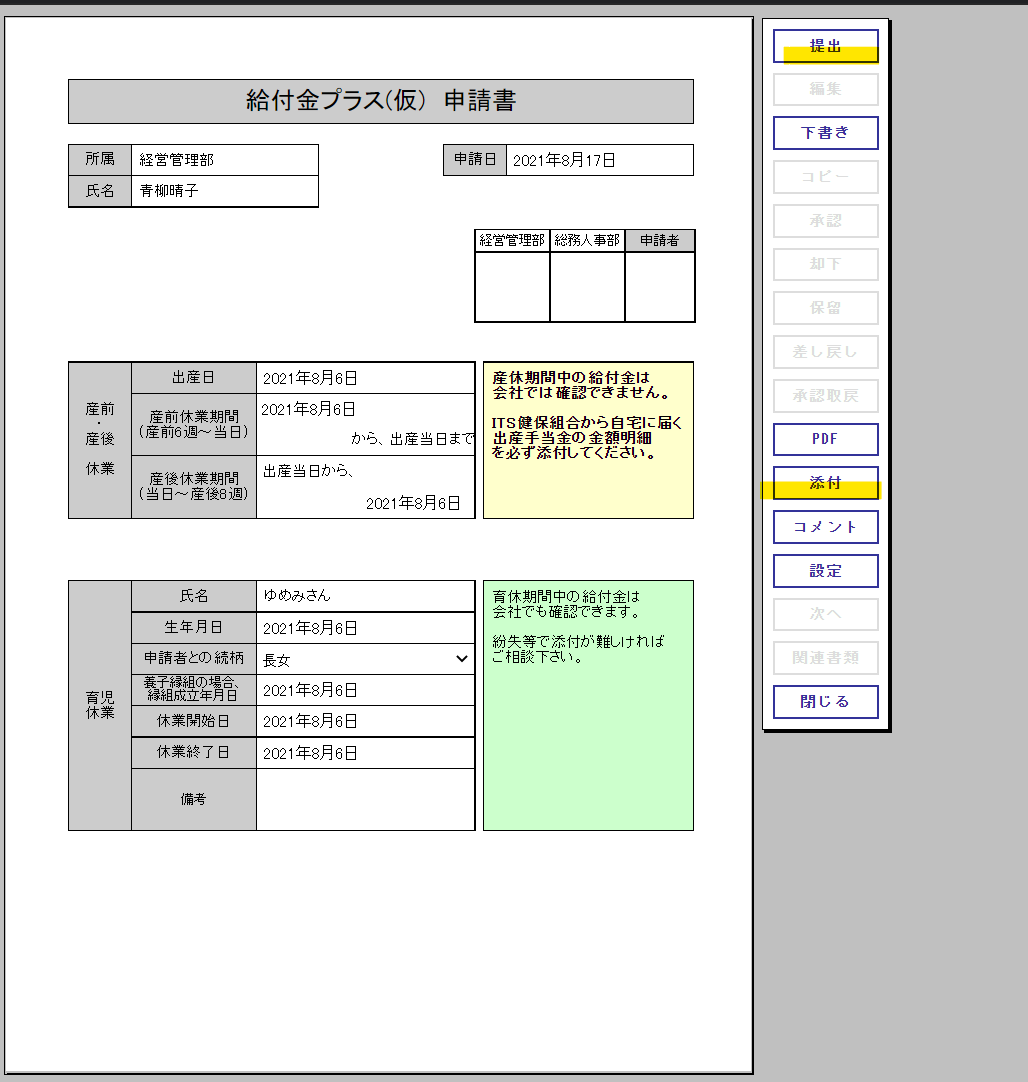
Task: Open the 添付 attachment button
Action: click(825, 483)
